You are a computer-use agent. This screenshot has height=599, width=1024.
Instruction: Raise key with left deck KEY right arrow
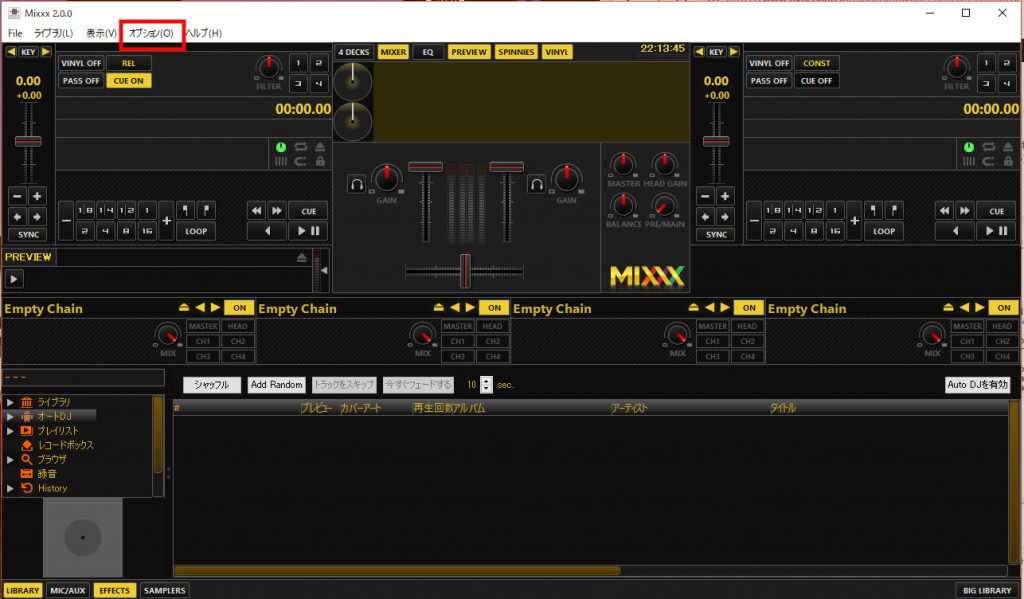click(46, 52)
